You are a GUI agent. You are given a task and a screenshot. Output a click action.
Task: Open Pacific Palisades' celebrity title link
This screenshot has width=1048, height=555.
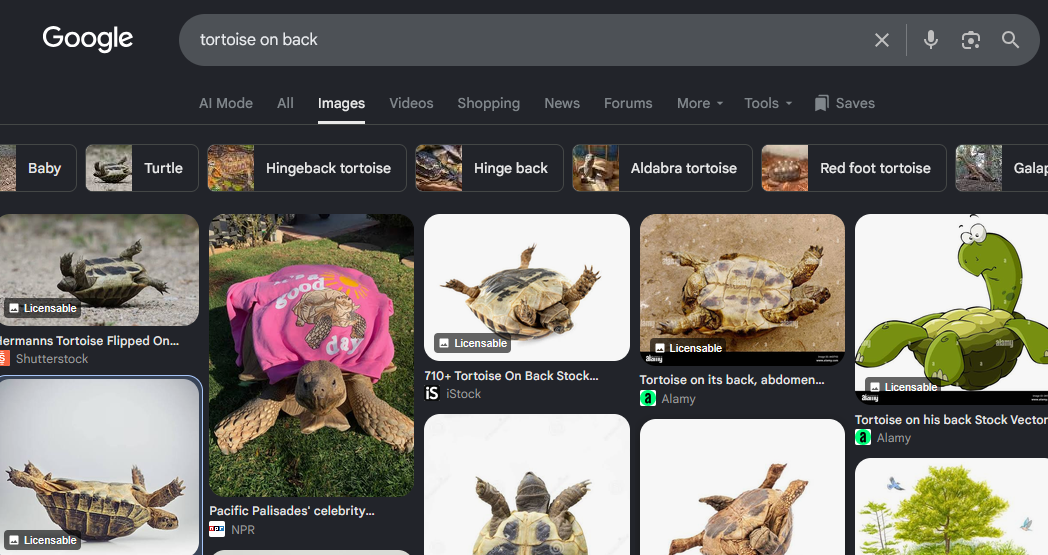tap(292, 510)
